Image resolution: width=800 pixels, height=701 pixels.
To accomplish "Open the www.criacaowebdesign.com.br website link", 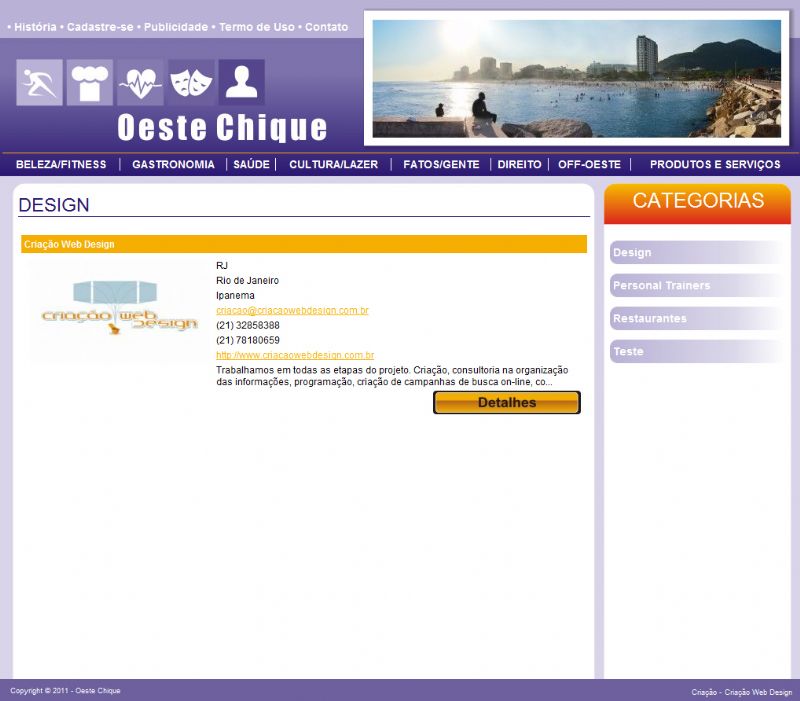I will [x=295, y=355].
